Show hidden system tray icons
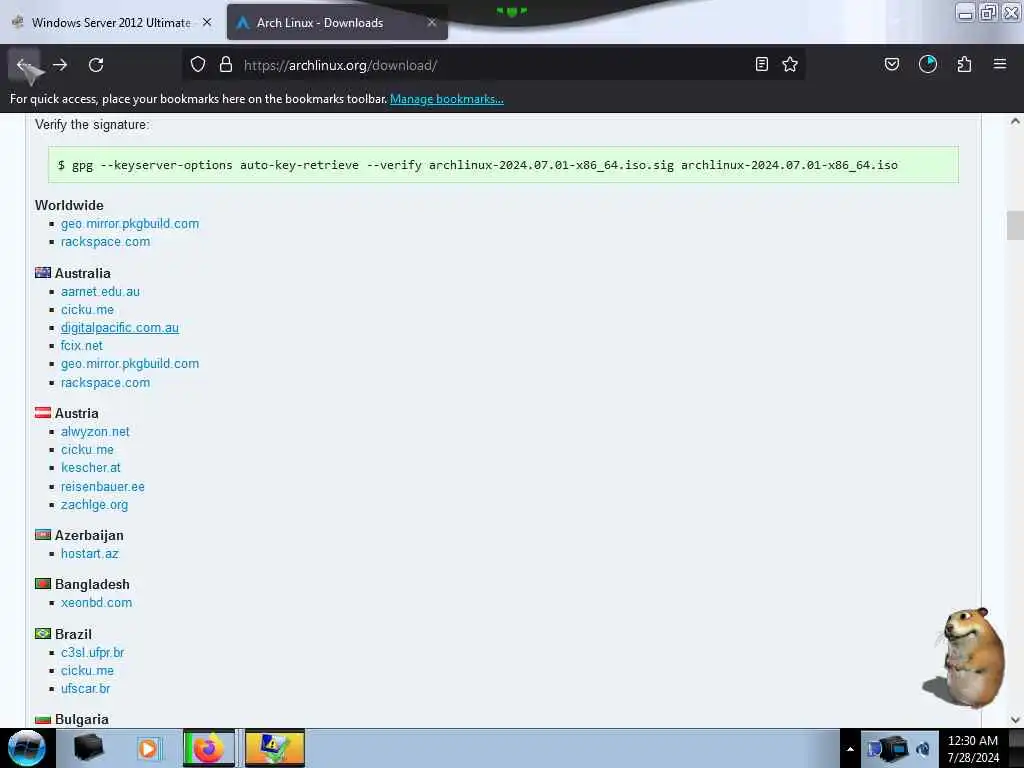The image size is (1024, 768). (x=850, y=749)
